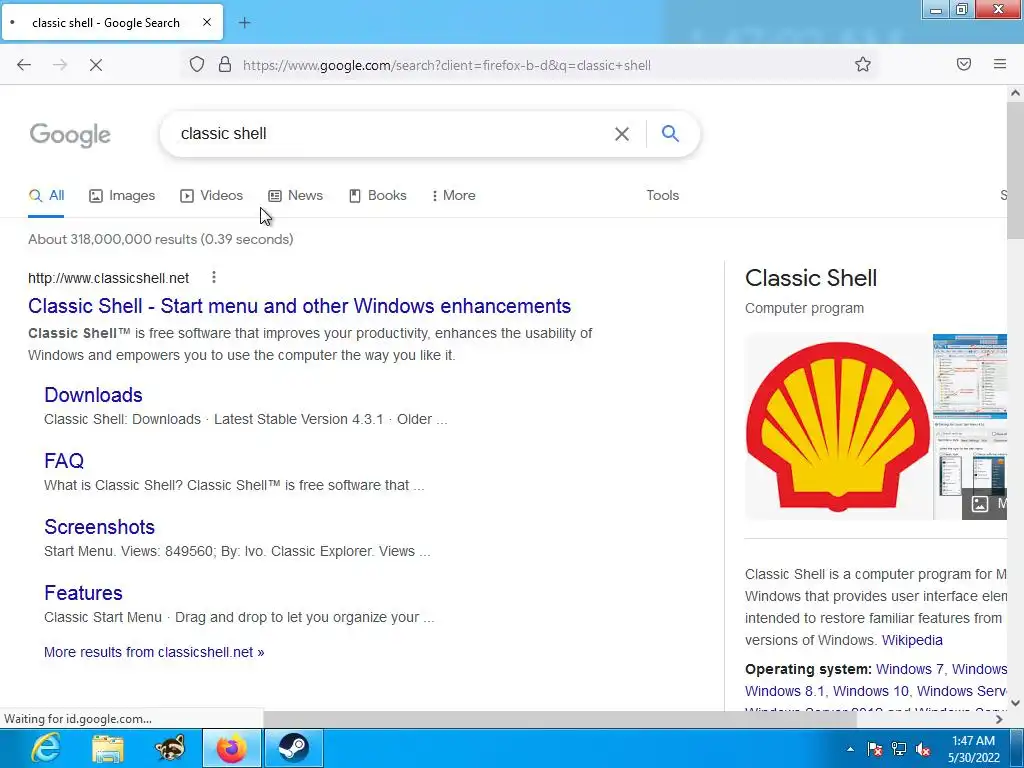Click the vertical scrollbar thumb
Image resolution: width=1024 pixels, height=768 pixels.
[1015, 170]
